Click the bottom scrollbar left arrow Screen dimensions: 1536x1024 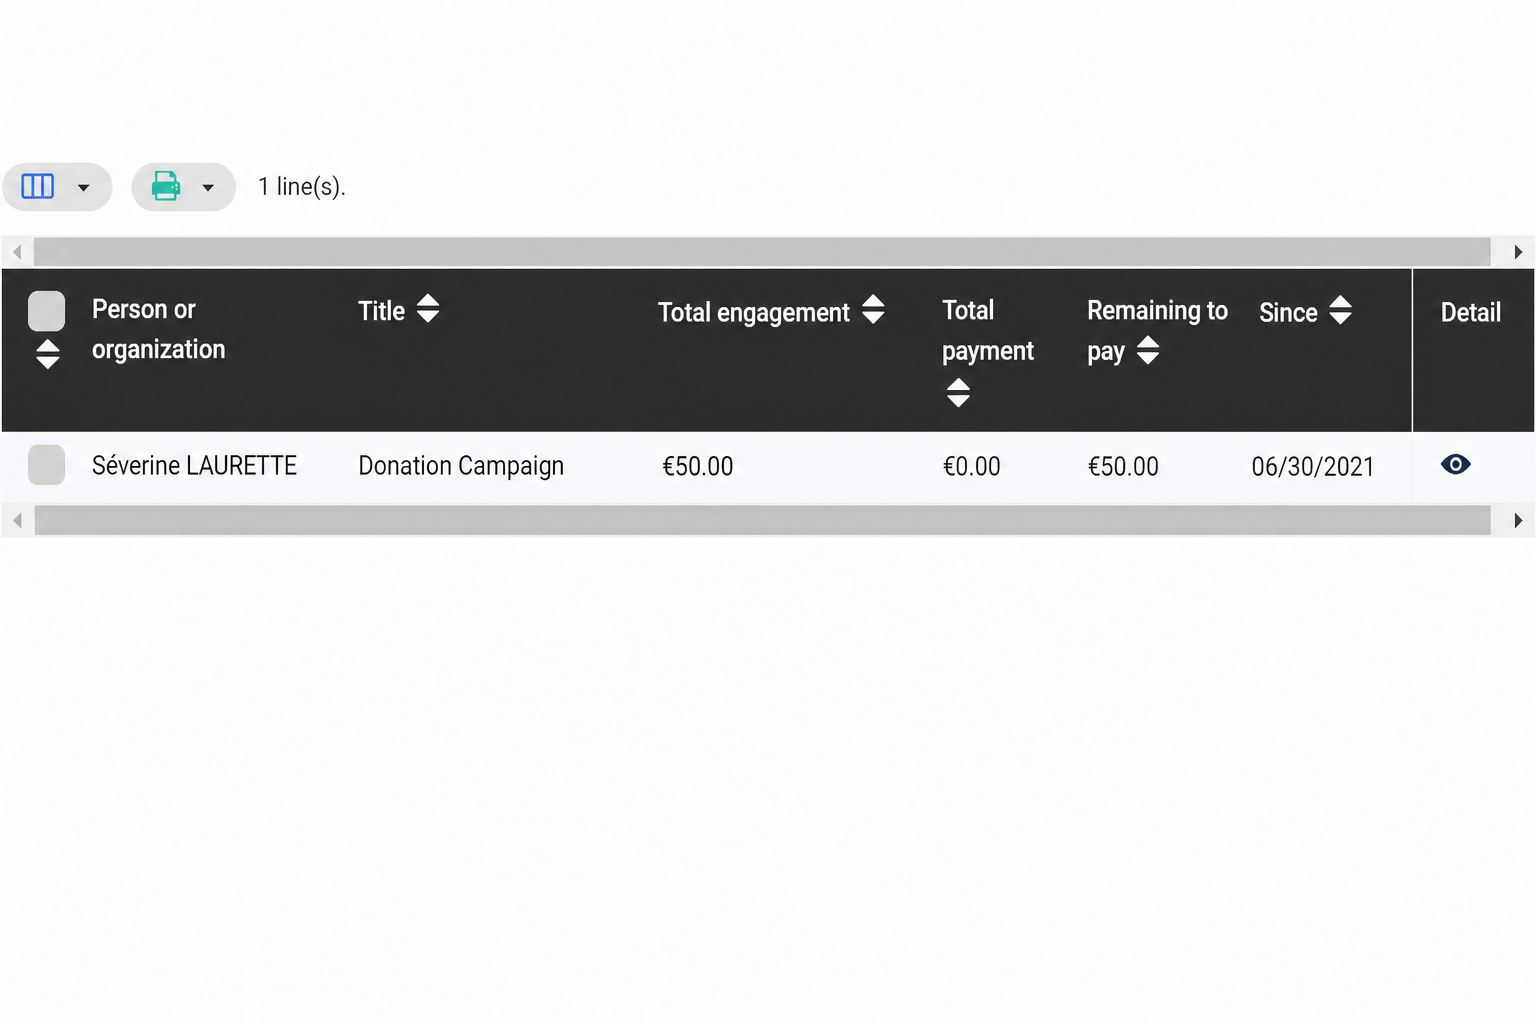(17, 520)
